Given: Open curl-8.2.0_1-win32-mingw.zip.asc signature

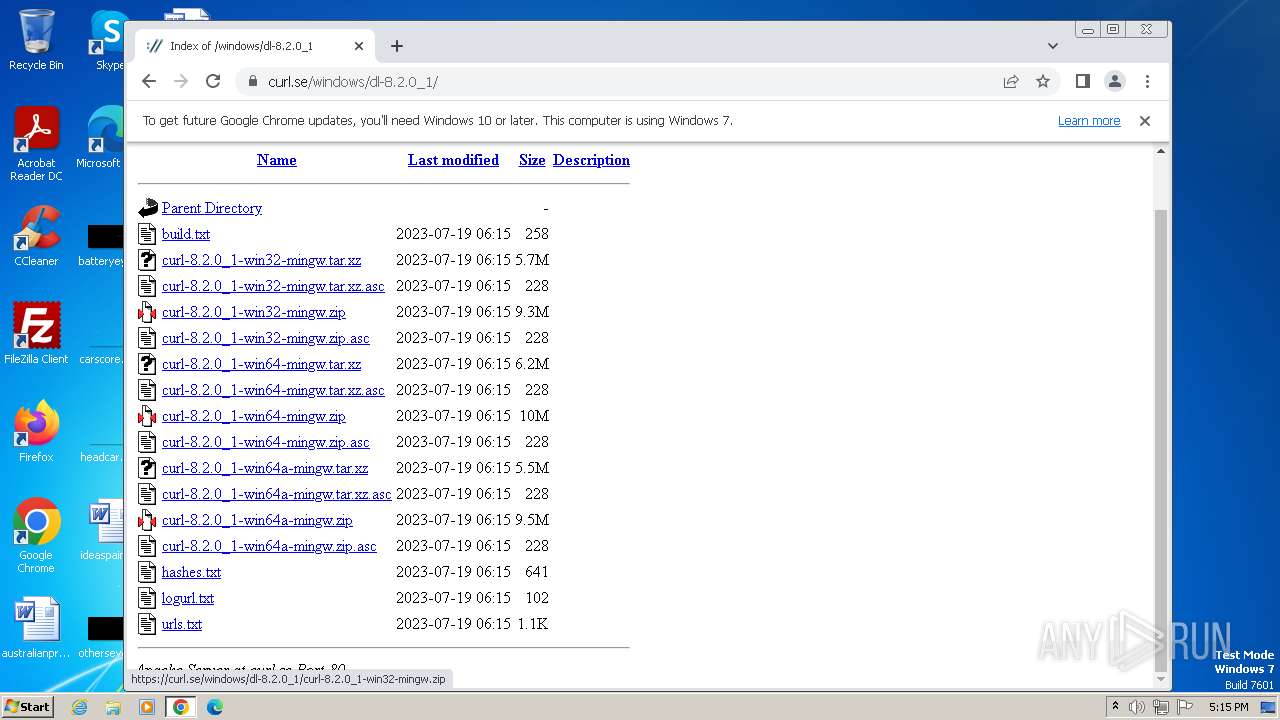Looking at the screenshot, I should click(x=265, y=338).
